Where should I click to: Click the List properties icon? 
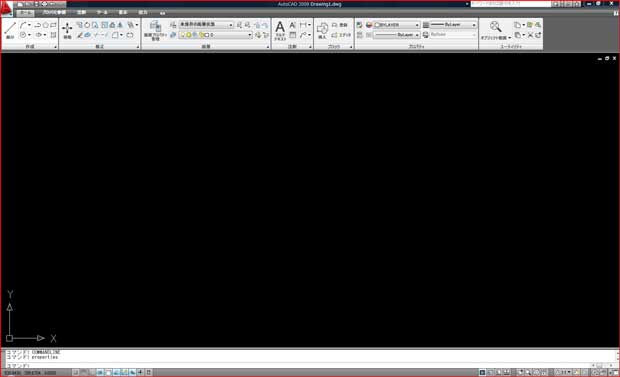point(359,35)
